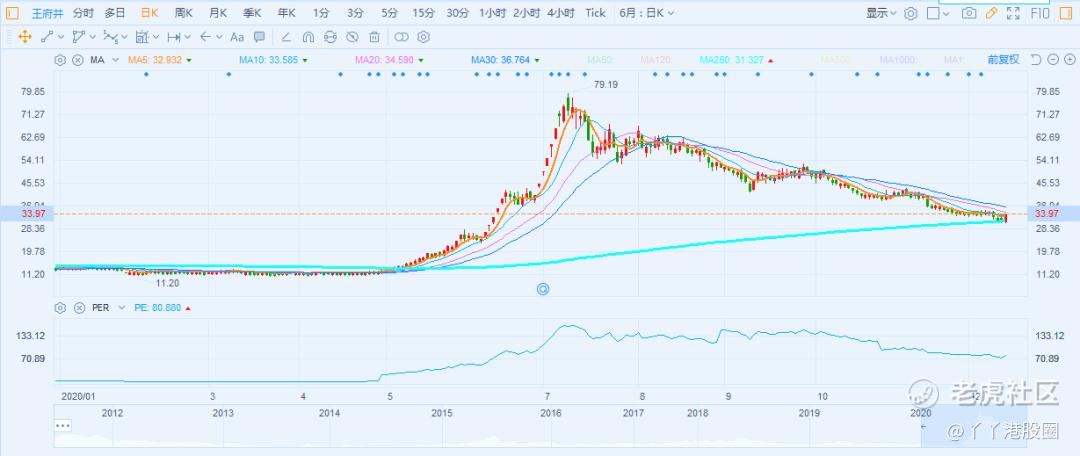The image size is (1080, 456).
Task: Toggle drawings visibility with the crossed-eye icon
Action: click(352, 37)
